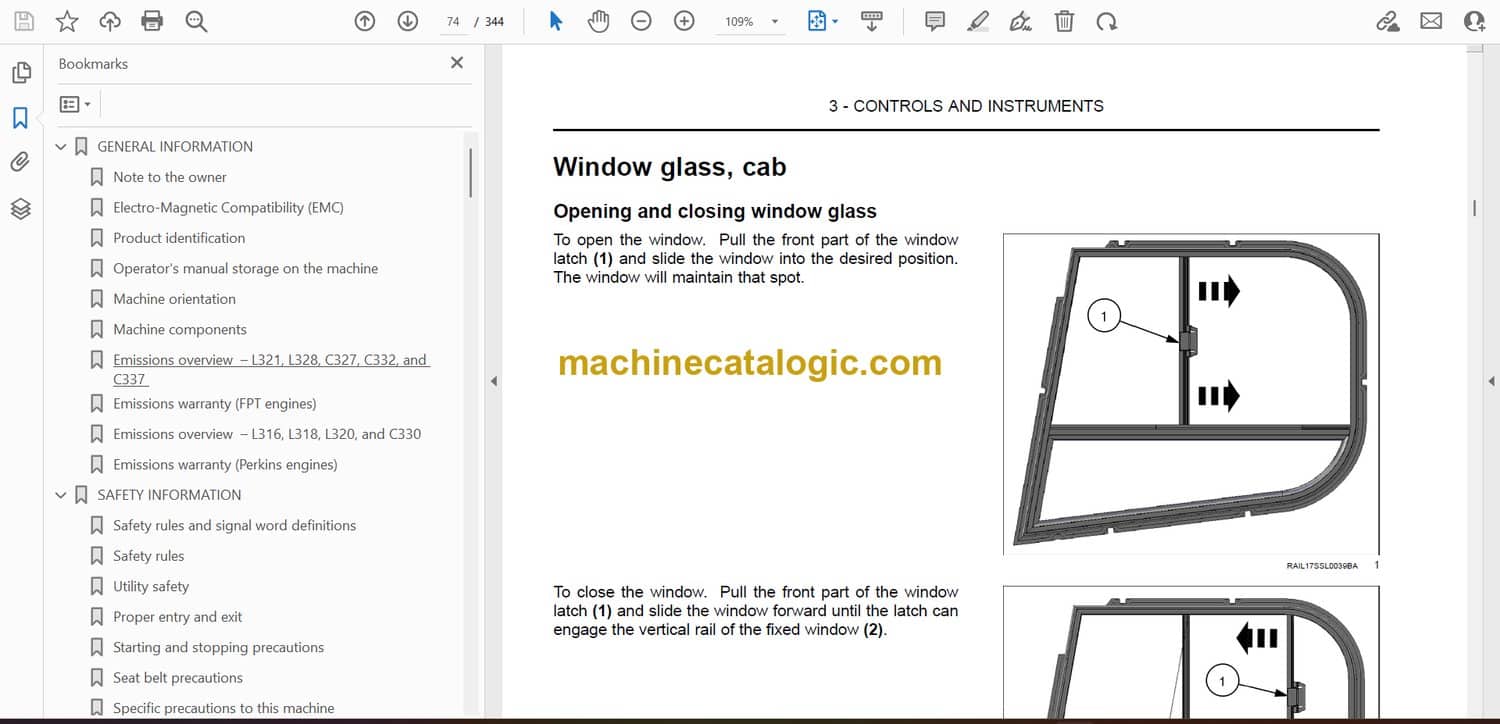This screenshot has height=724, width=1500.
Task: Open Emissions overview L321, L328 bookmark
Action: point(272,369)
